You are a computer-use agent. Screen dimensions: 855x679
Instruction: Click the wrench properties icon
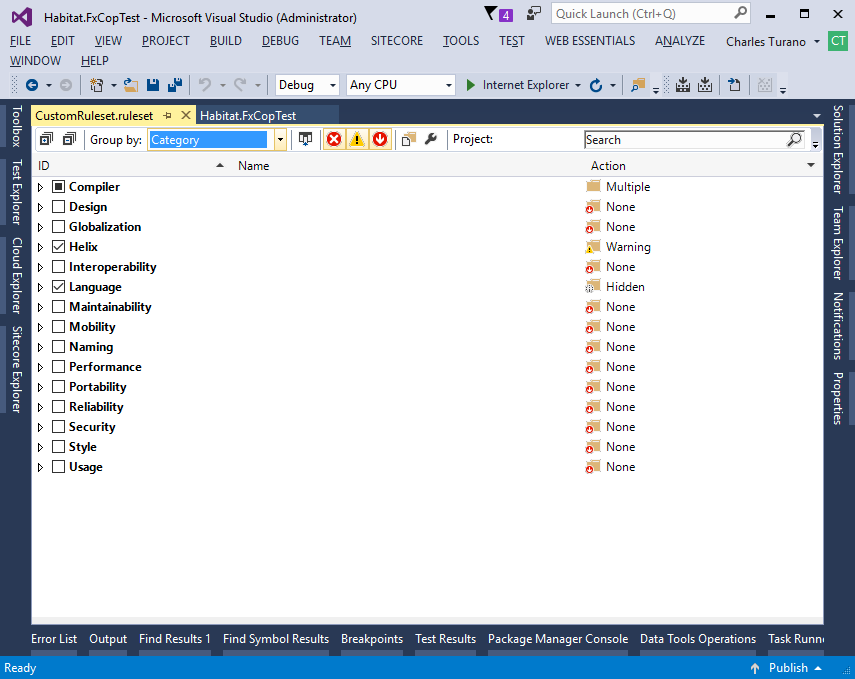pos(431,140)
